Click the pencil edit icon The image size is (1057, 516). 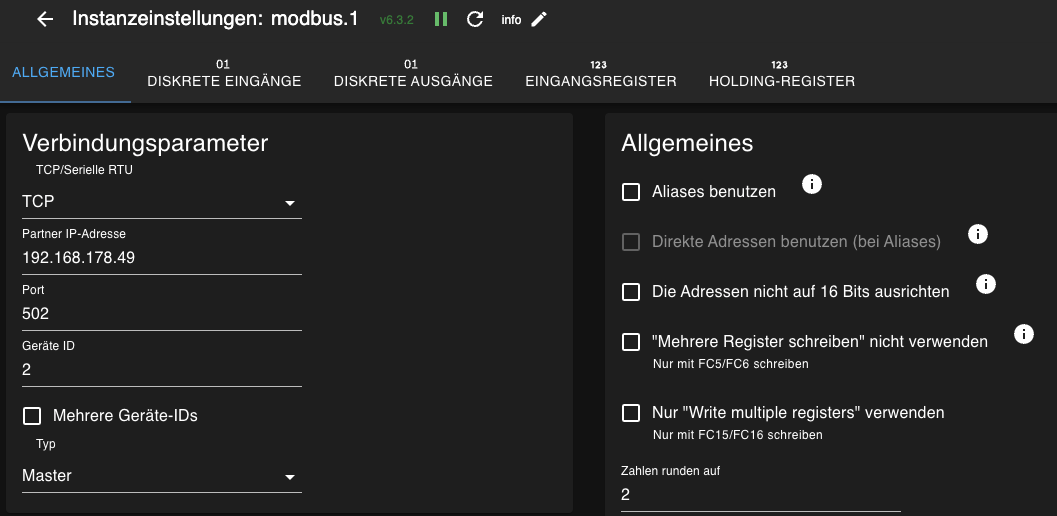pos(539,20)
